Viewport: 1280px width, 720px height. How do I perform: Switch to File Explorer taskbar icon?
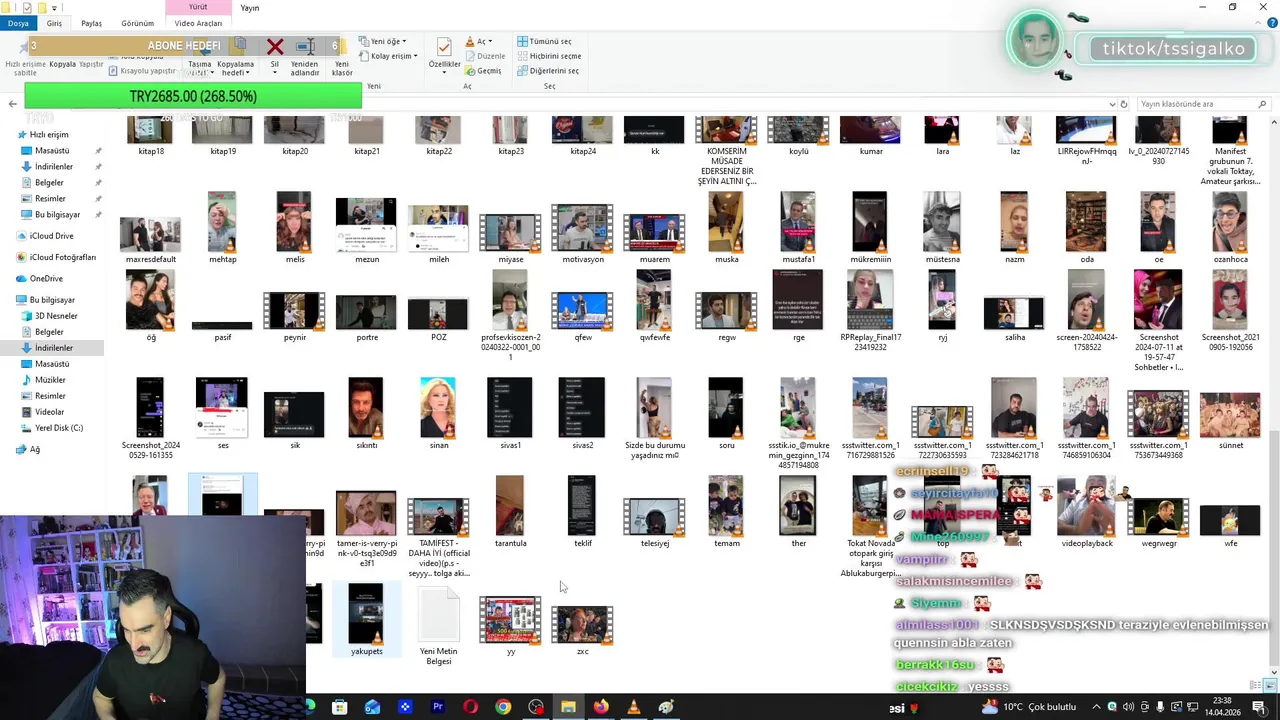click(x=568, y=707)
